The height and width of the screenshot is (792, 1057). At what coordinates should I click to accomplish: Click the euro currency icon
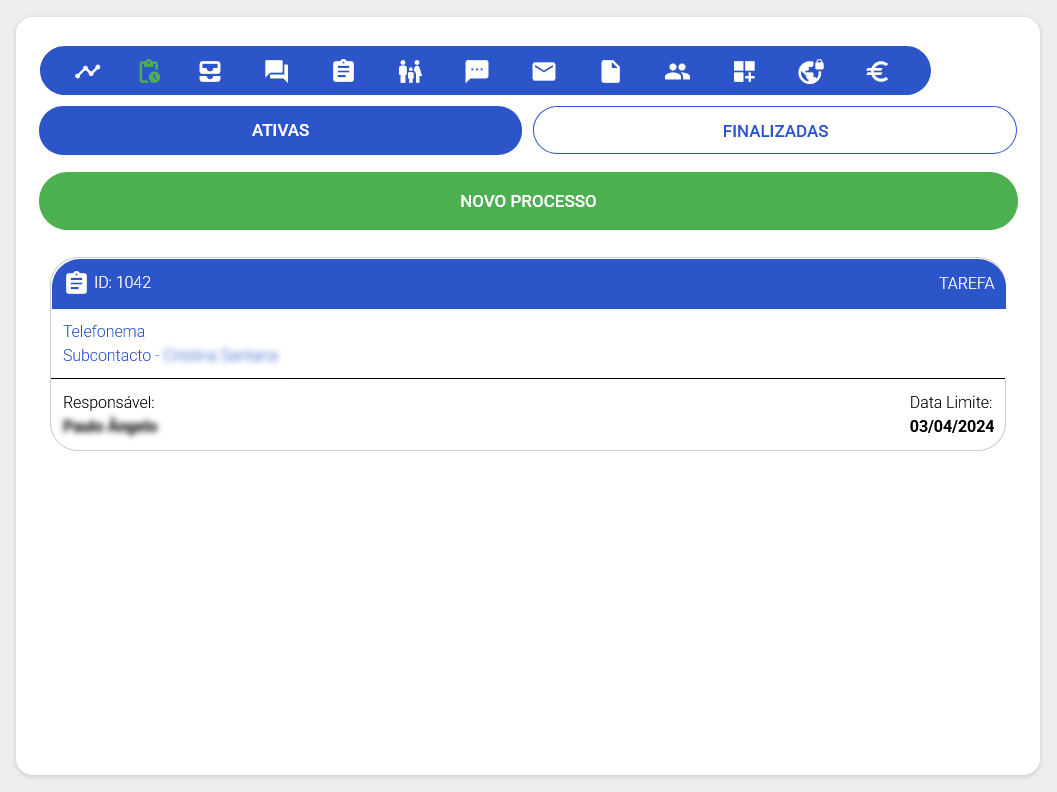877,71
